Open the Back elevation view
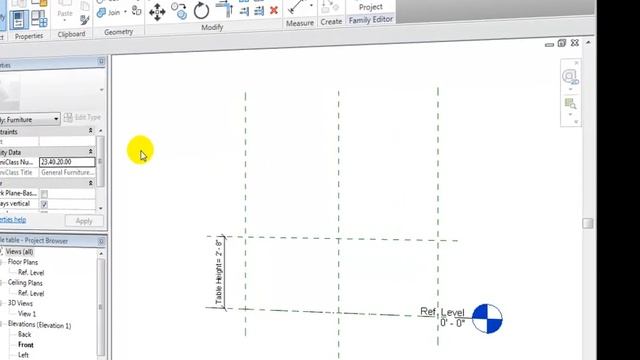 (x=24, y=334)
